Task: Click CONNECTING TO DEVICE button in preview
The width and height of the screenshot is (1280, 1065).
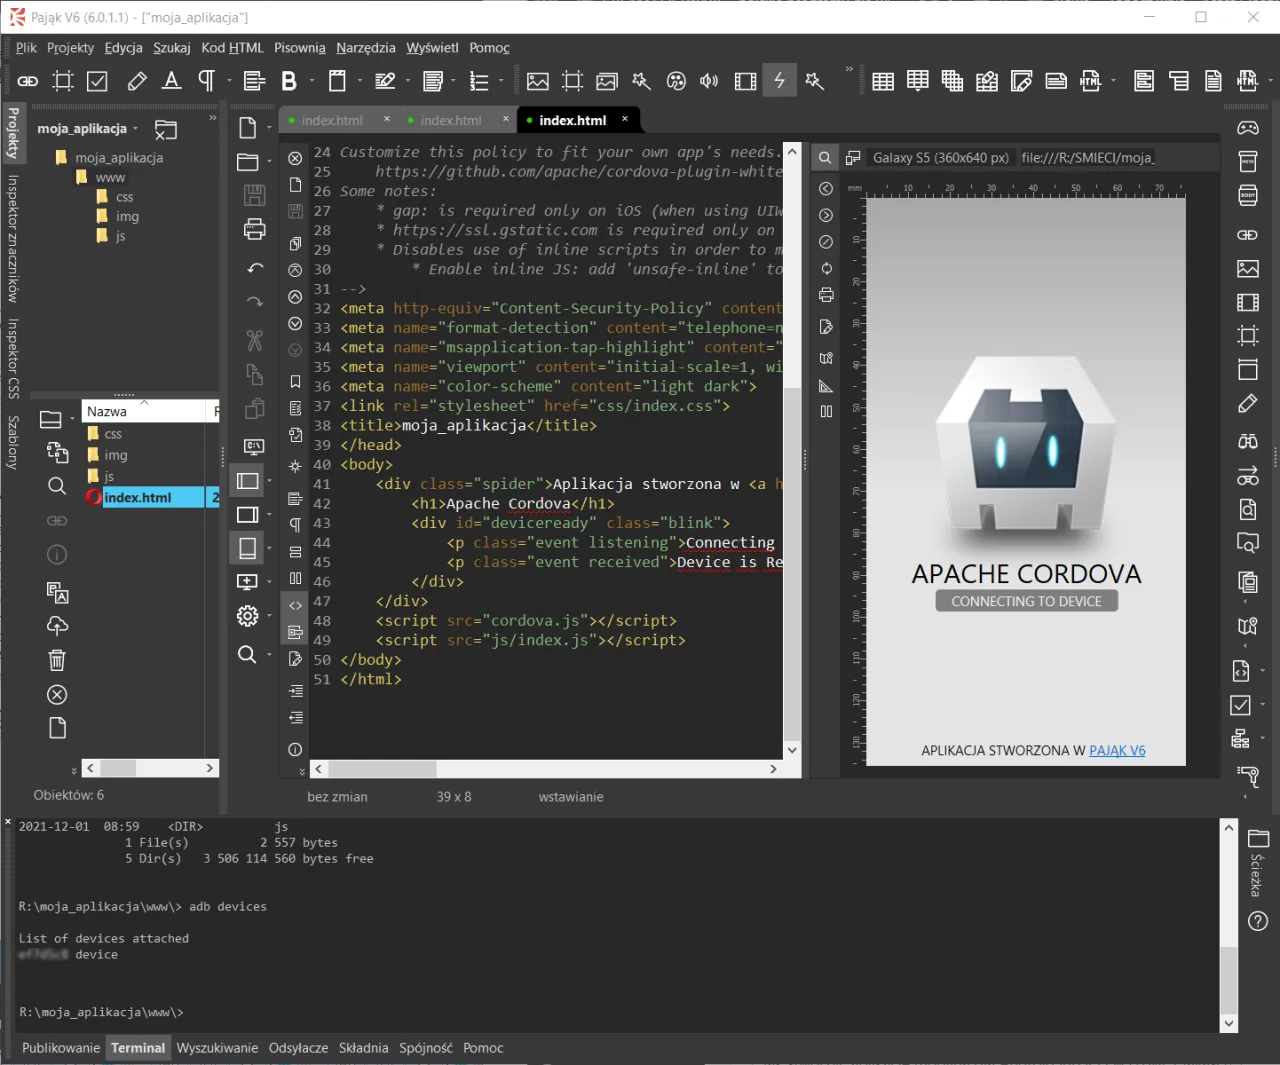Action: (x=1026, y=601)
